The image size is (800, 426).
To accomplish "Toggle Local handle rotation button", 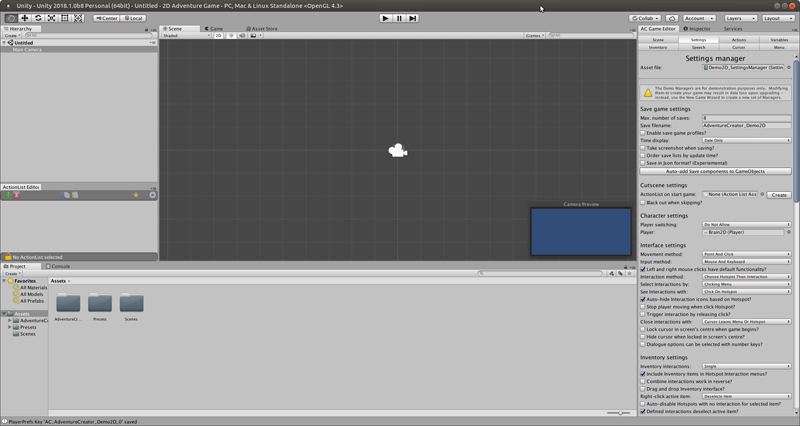I will click(134, 18).
